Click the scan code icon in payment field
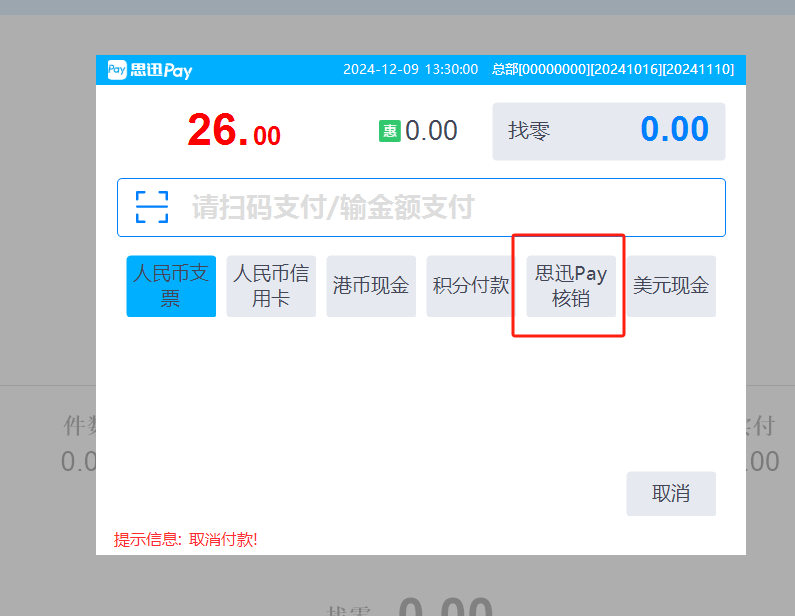 click(152, 207)
